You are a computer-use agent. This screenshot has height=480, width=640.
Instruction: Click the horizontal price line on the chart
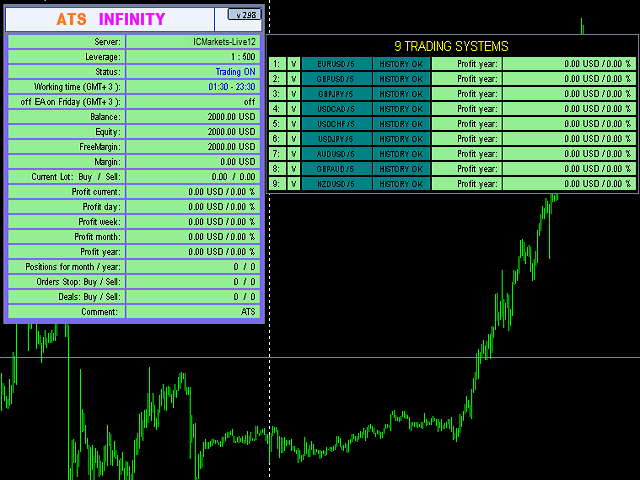click(320, 358)
